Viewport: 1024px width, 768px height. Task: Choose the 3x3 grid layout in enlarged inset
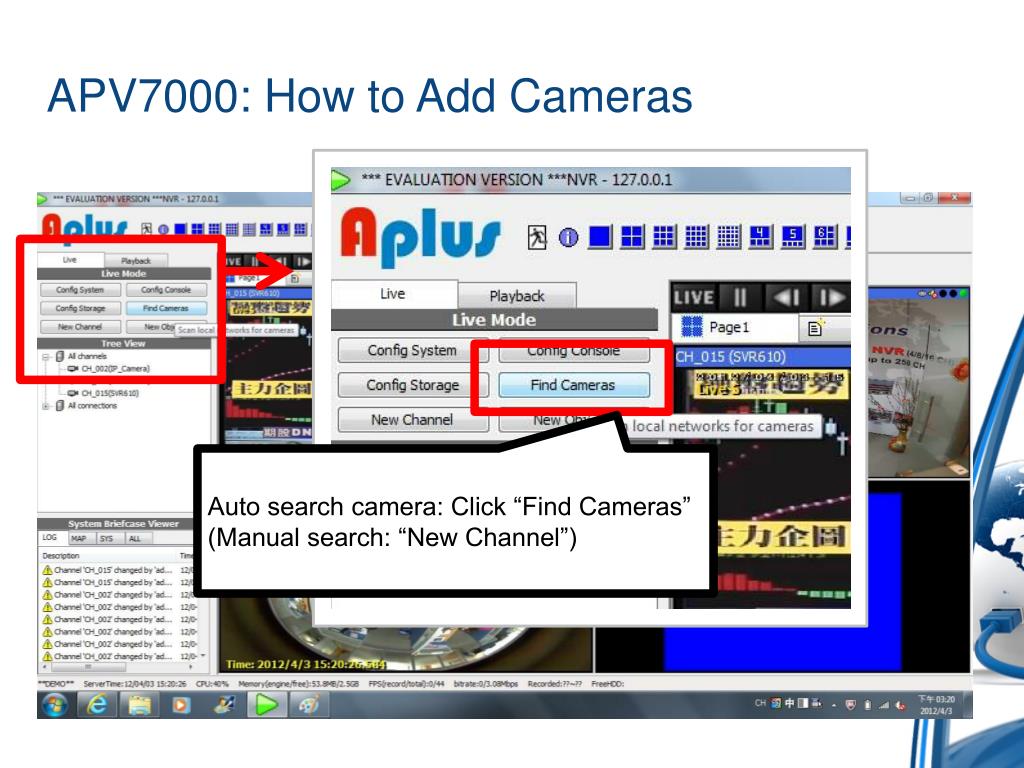pyautogui.click(x=664, y=236)
